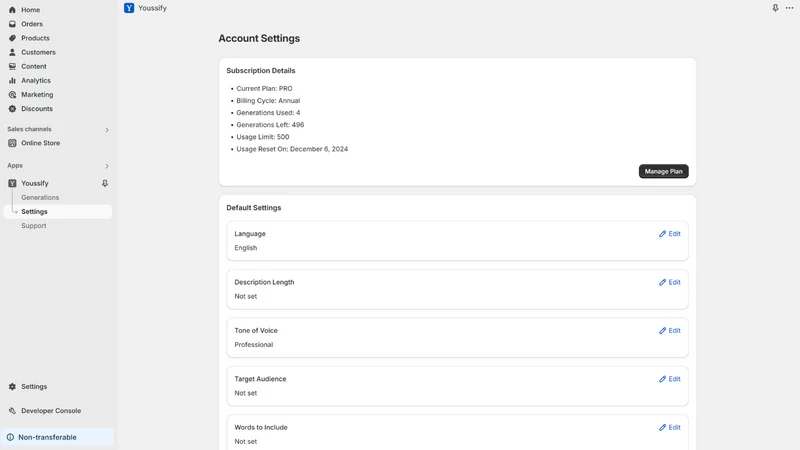Click the Youssify app icon in sidebar

coord(12,183)
